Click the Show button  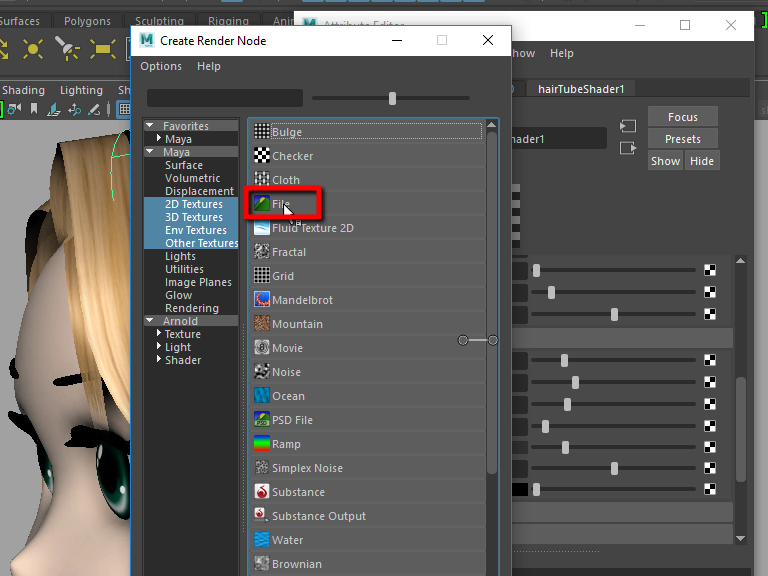coord(665,161)
